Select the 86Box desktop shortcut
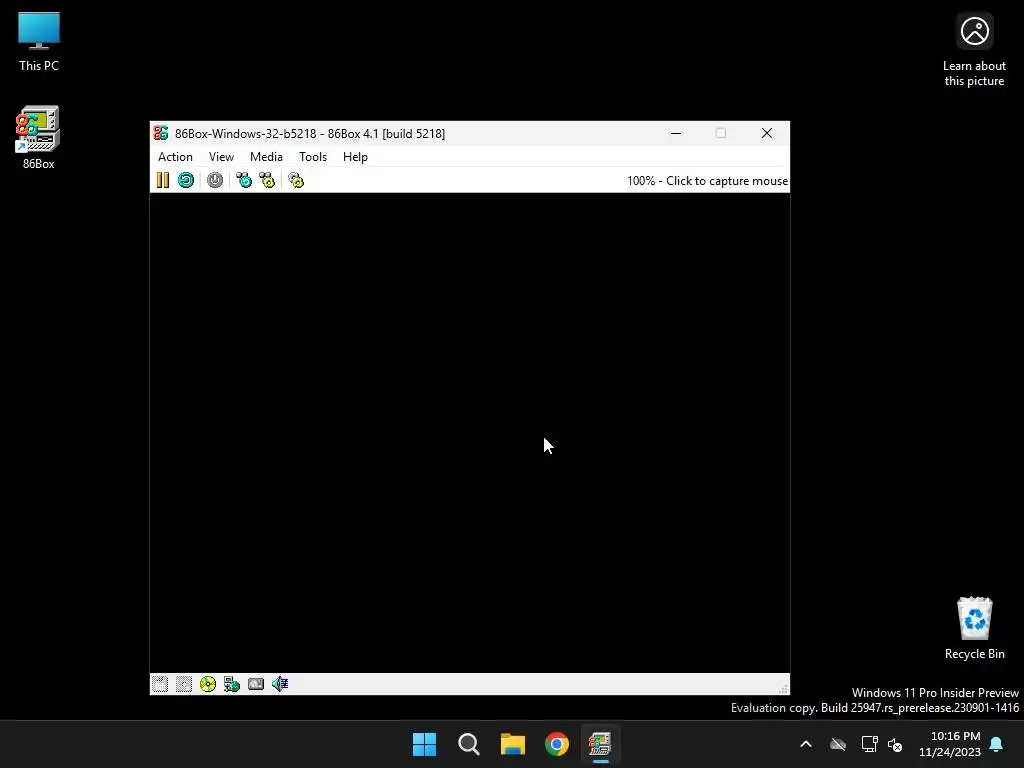This screenshot has width=1024, height=768. click(39, 138)
